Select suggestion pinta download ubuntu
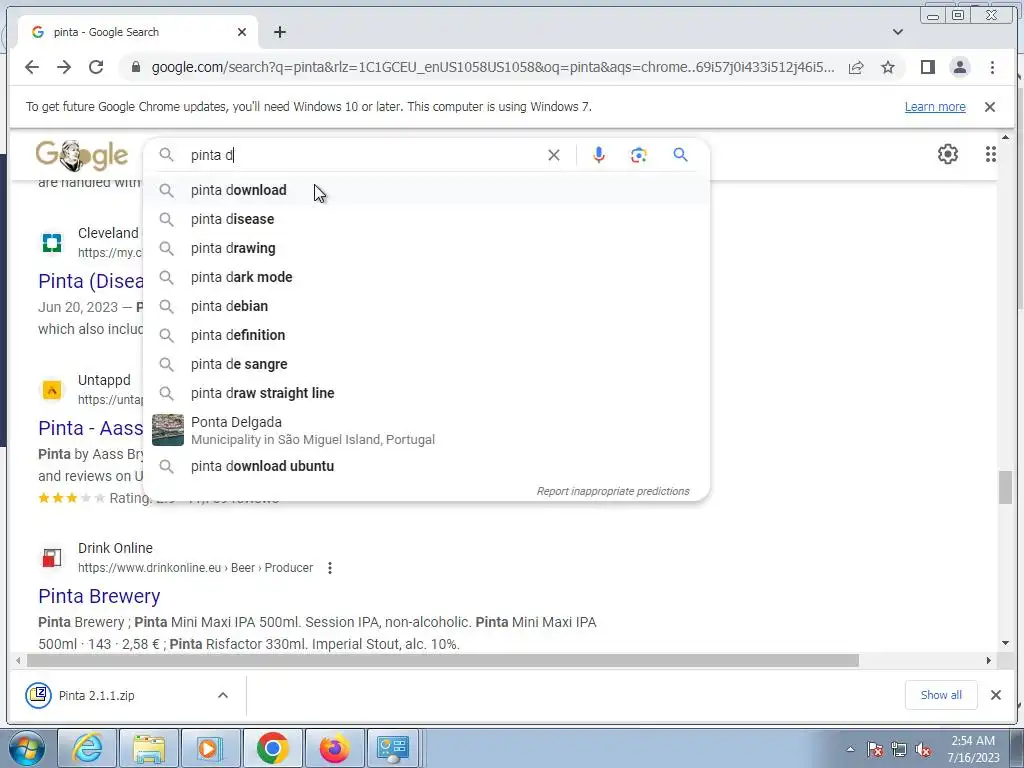This screenshot has width=1024, height=768. 426,466
